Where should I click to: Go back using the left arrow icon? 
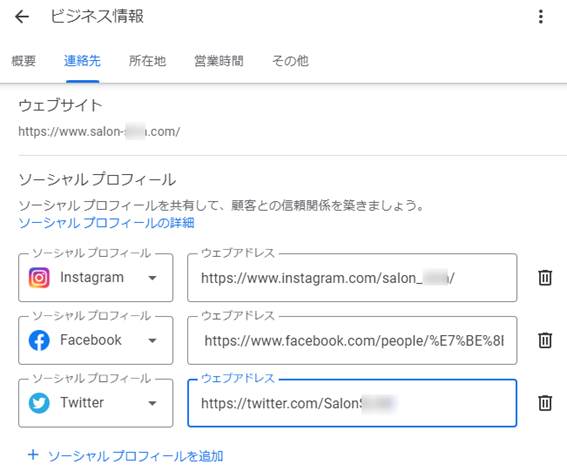point(22,17)
